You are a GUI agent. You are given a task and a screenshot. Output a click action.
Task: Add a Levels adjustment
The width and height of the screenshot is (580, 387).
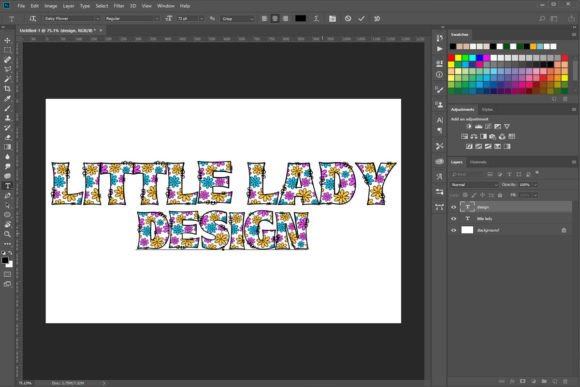[x=479, y=127]
